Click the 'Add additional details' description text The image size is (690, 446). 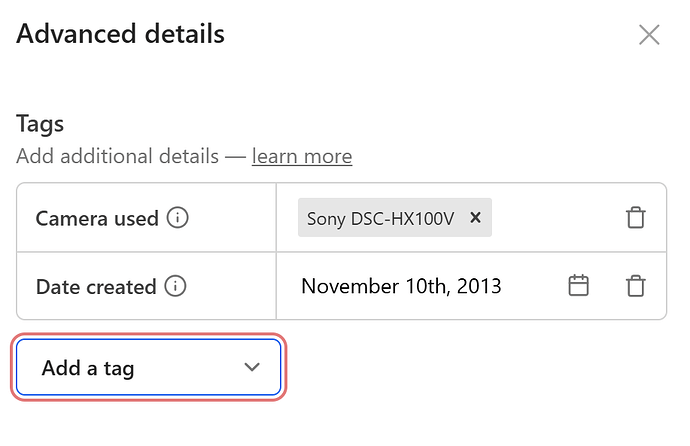[x=117, y=156]
